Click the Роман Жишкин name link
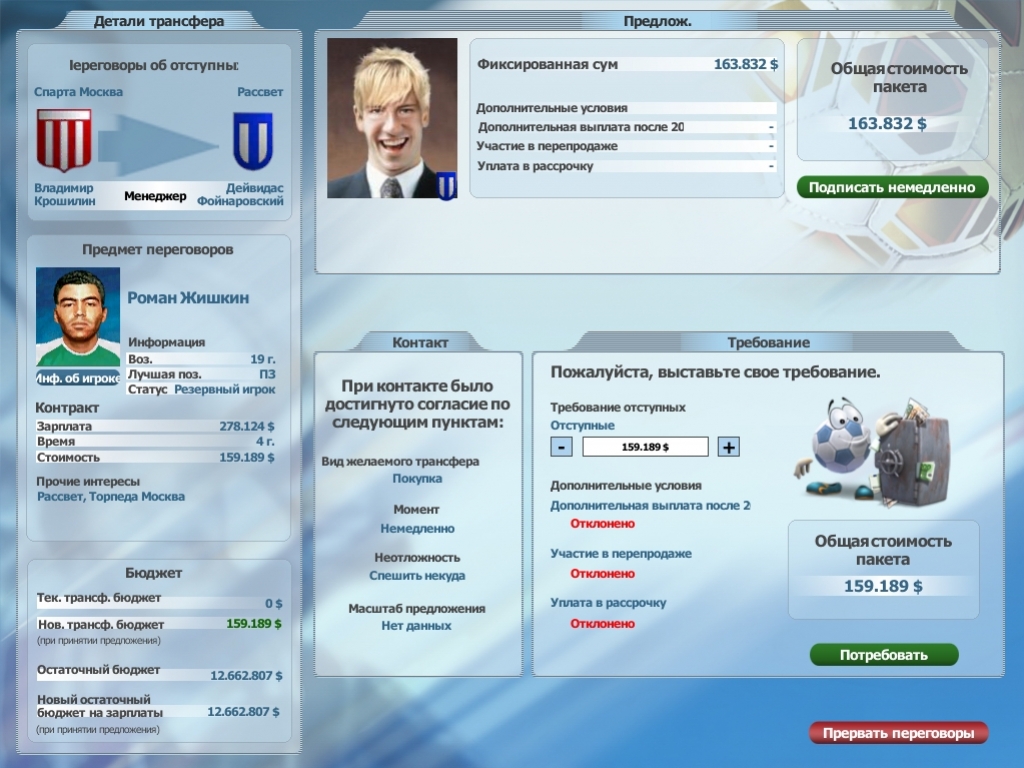Screen dimensions: 1024x768 188,298
